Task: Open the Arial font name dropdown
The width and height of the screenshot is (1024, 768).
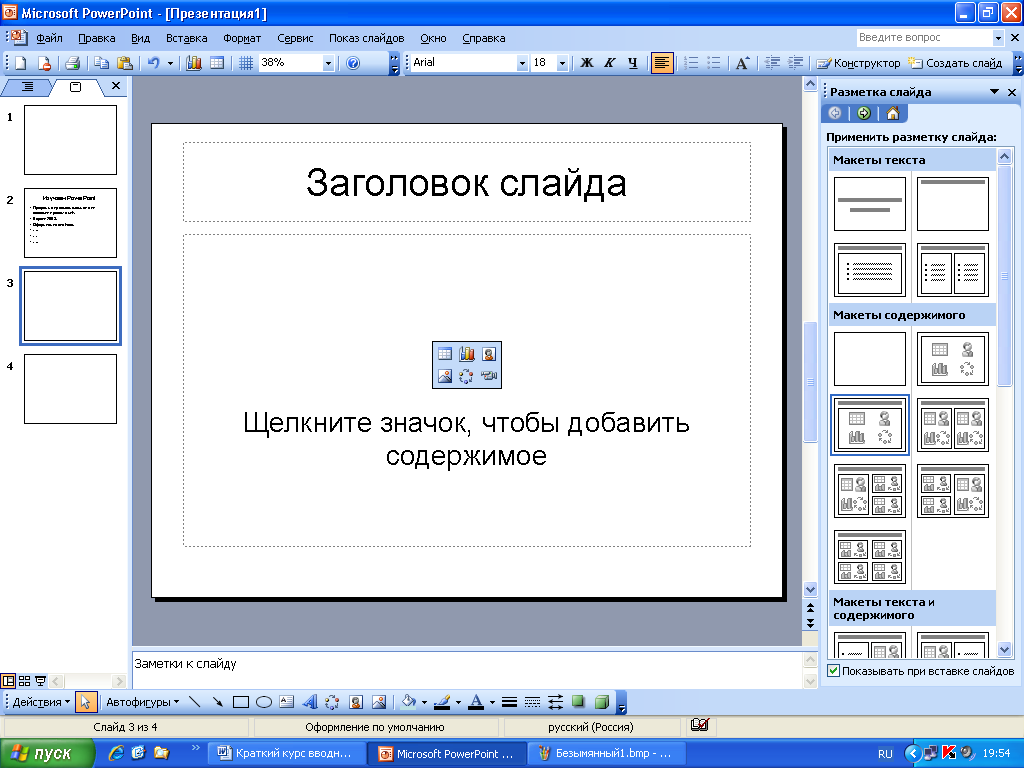Action: 522,63
